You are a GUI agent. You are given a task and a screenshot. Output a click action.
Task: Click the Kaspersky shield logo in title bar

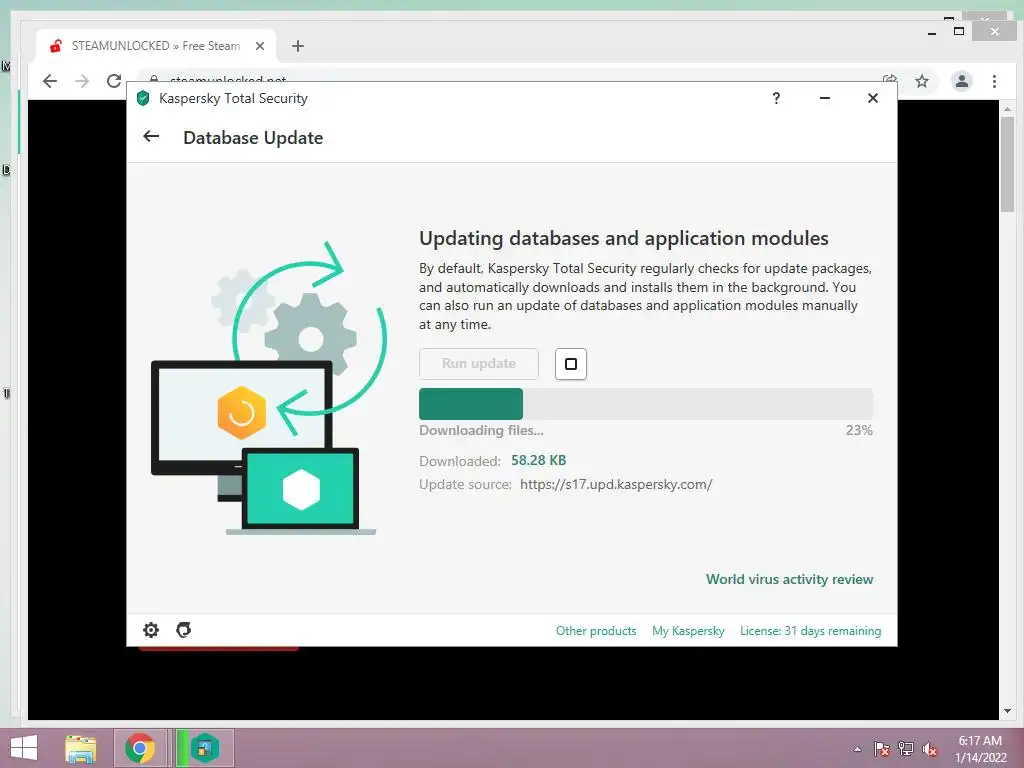[143, 99]
